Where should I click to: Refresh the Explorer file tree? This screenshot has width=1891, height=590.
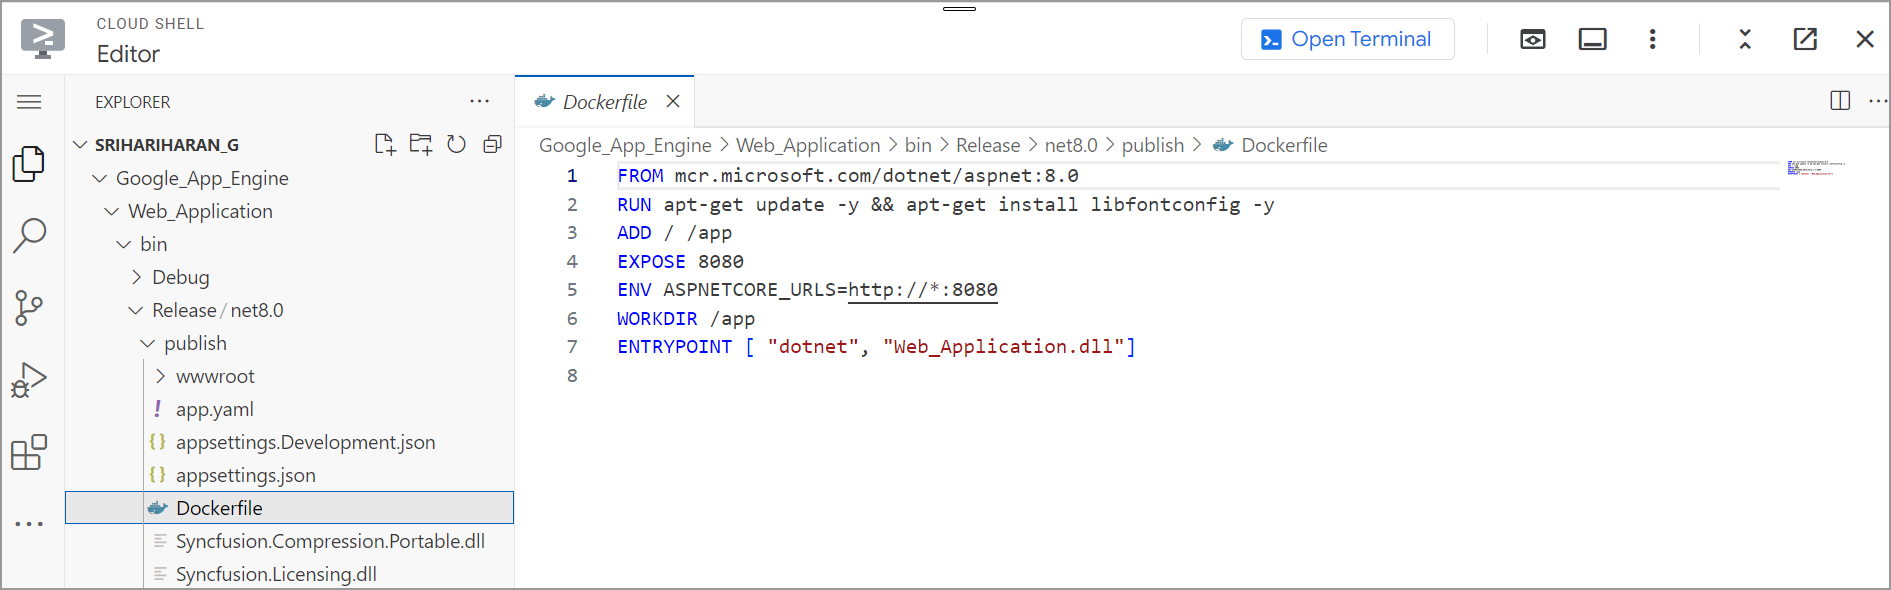coord(457,145)
